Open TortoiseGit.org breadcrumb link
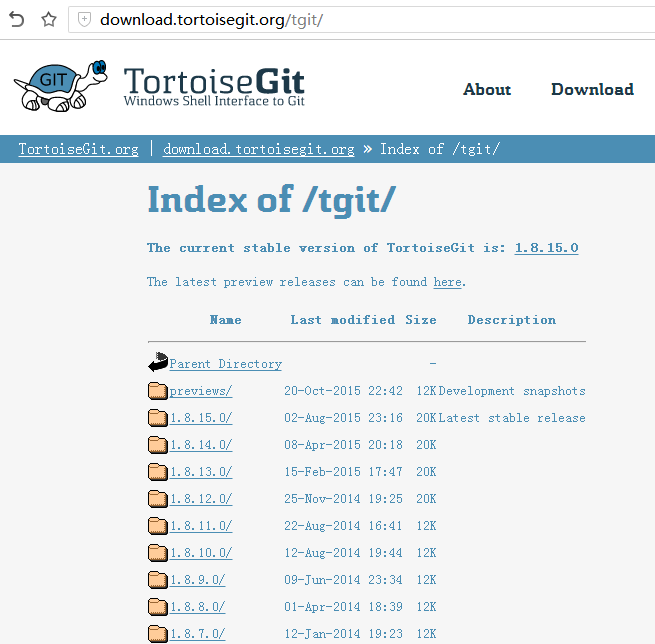This screenshot has width=655, height=644. [79, 149]
